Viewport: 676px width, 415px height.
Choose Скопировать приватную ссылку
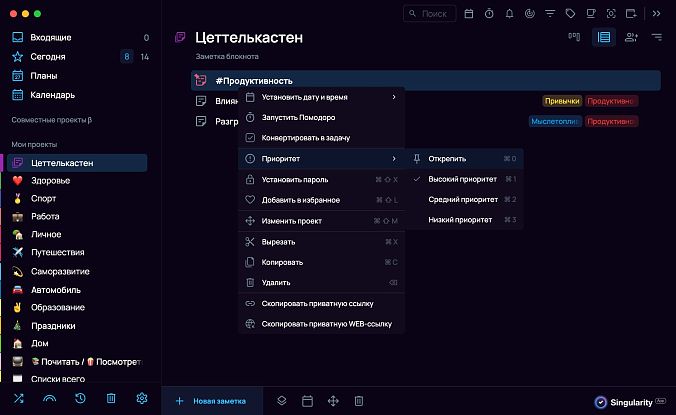click(x=321, y=304)
